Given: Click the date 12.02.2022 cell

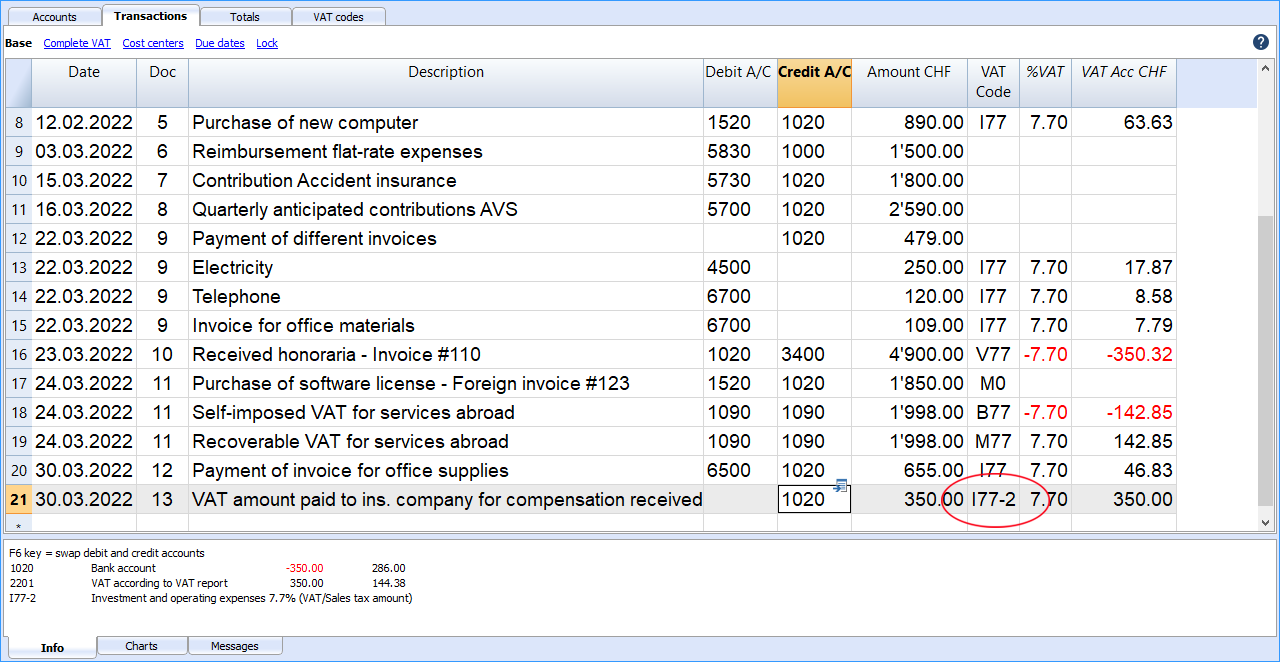Looking at the screenshot, I should coord(84,123).
